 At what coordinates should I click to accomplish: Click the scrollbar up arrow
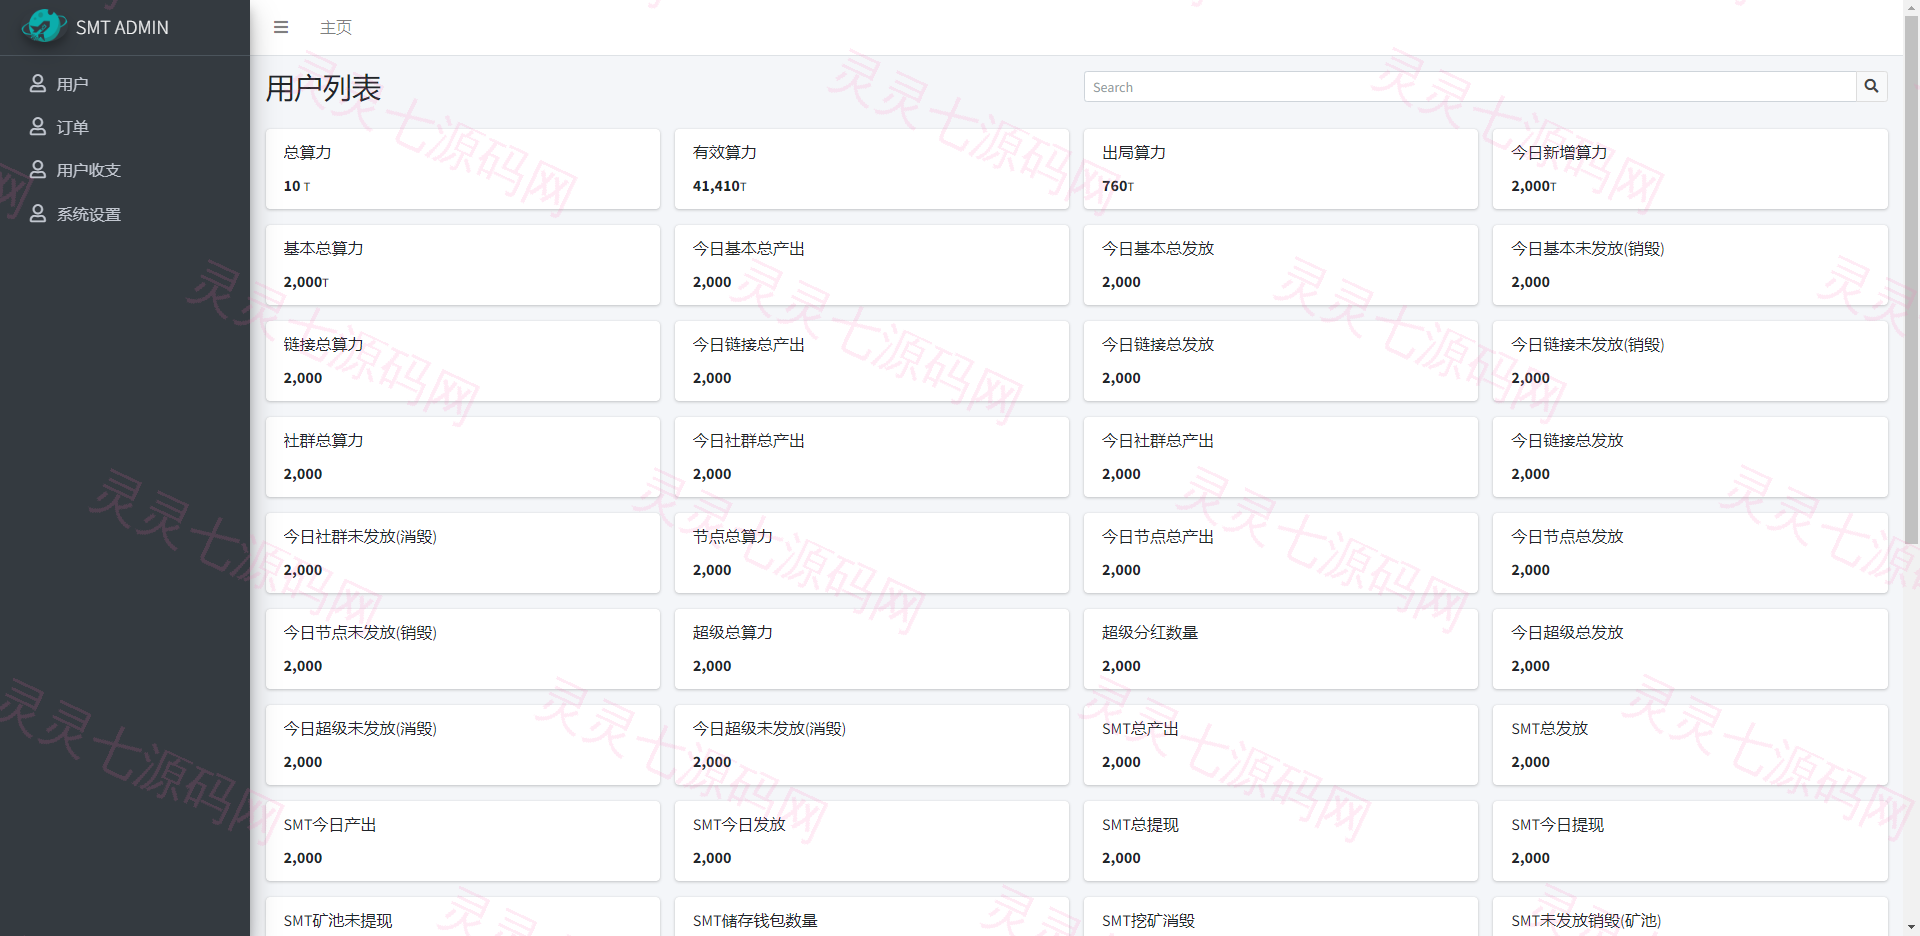[1911, 7]
